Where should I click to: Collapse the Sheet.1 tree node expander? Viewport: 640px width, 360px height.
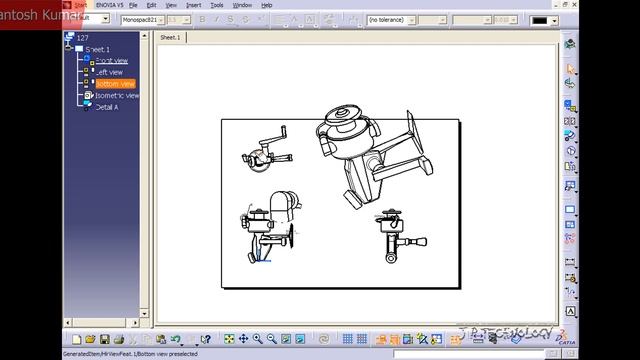(x=69, y=49)
